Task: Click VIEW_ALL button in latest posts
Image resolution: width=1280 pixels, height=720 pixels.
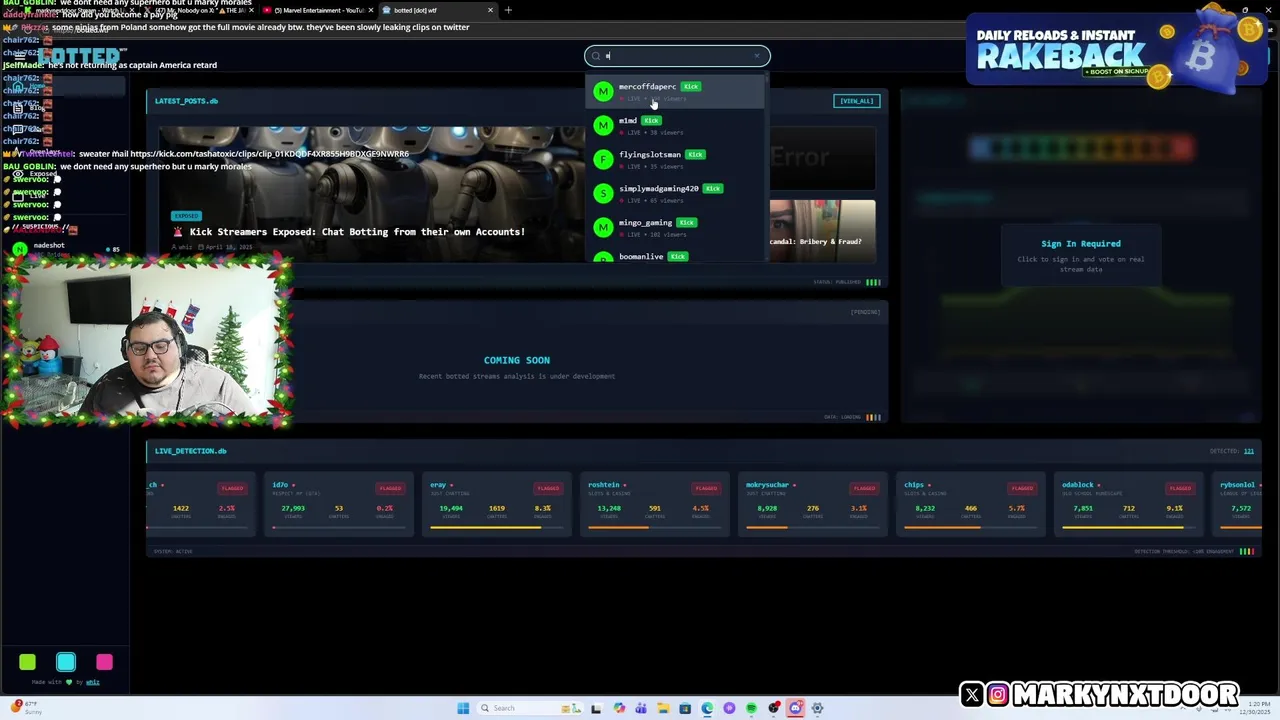Action: pyautogui.click(x=857, y=101)
